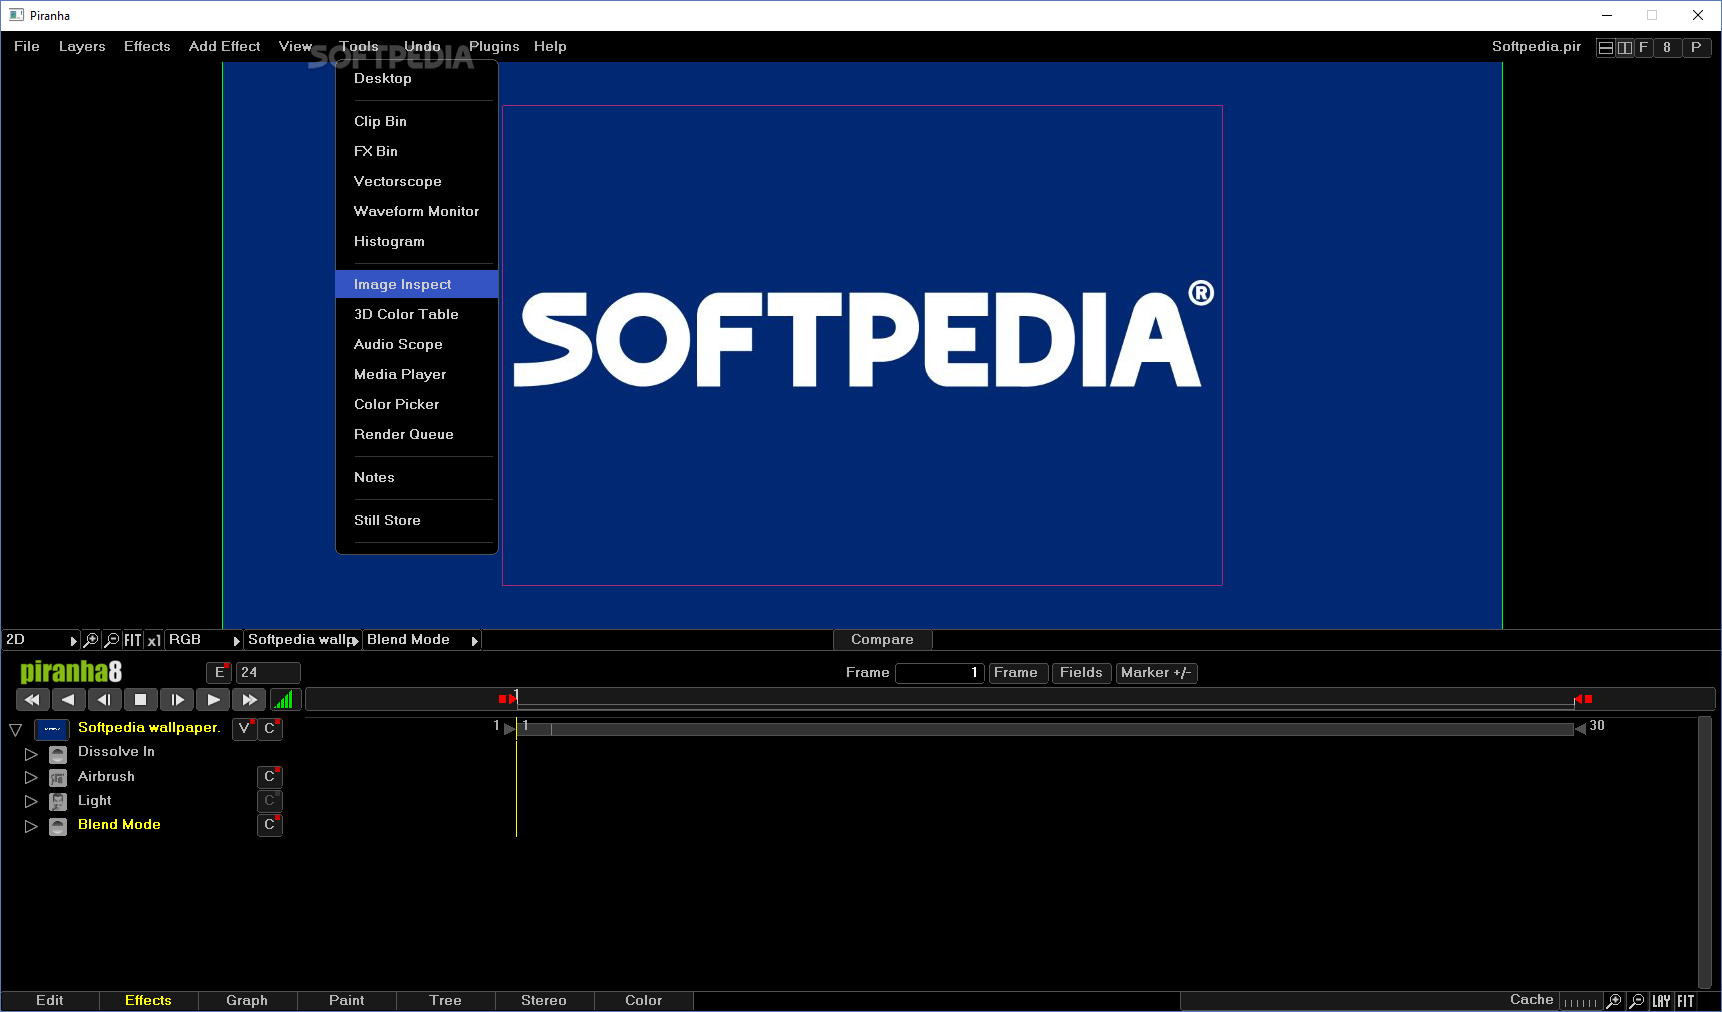
Task: Step back one frame
Action: pos(104,700)
